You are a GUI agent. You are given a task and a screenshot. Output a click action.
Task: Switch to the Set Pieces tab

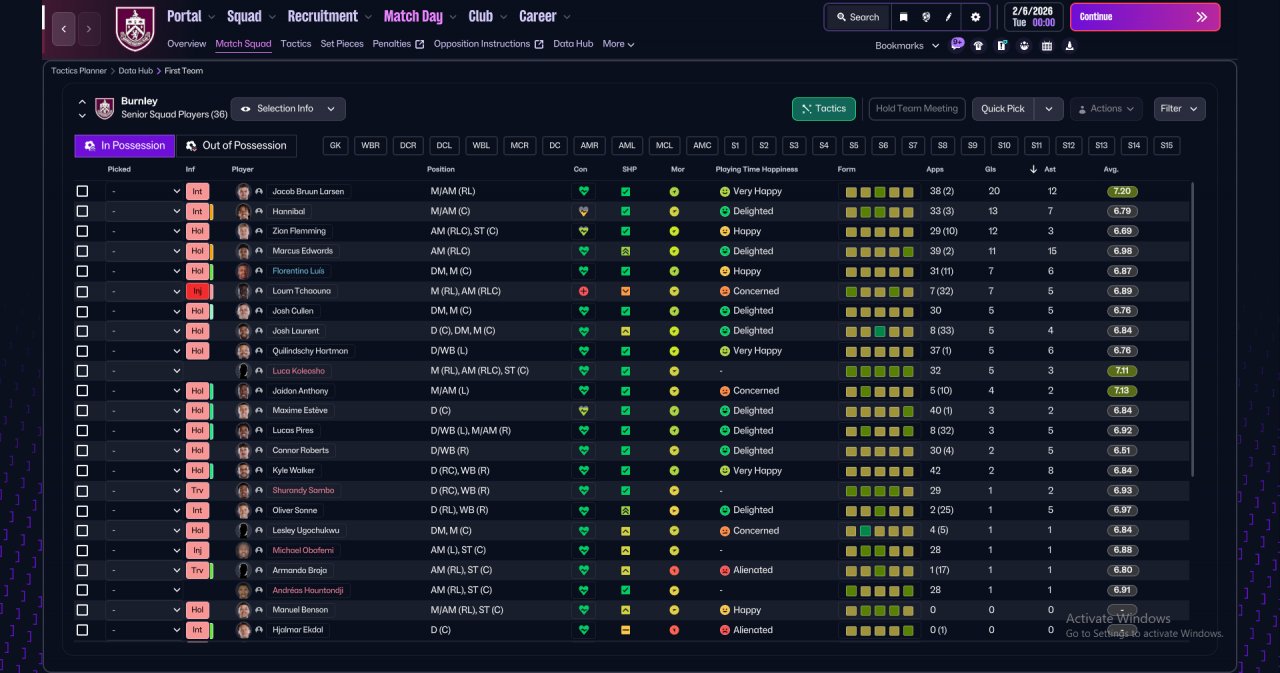point(342,44)
